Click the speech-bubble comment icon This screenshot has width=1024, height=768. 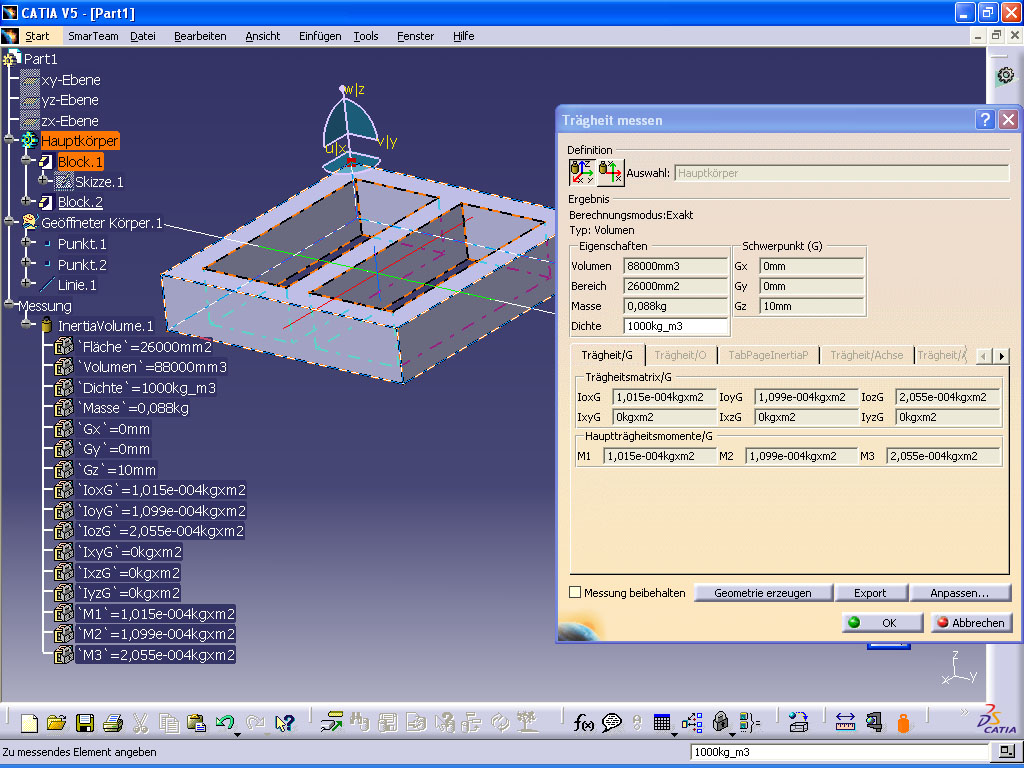[611, 722]
